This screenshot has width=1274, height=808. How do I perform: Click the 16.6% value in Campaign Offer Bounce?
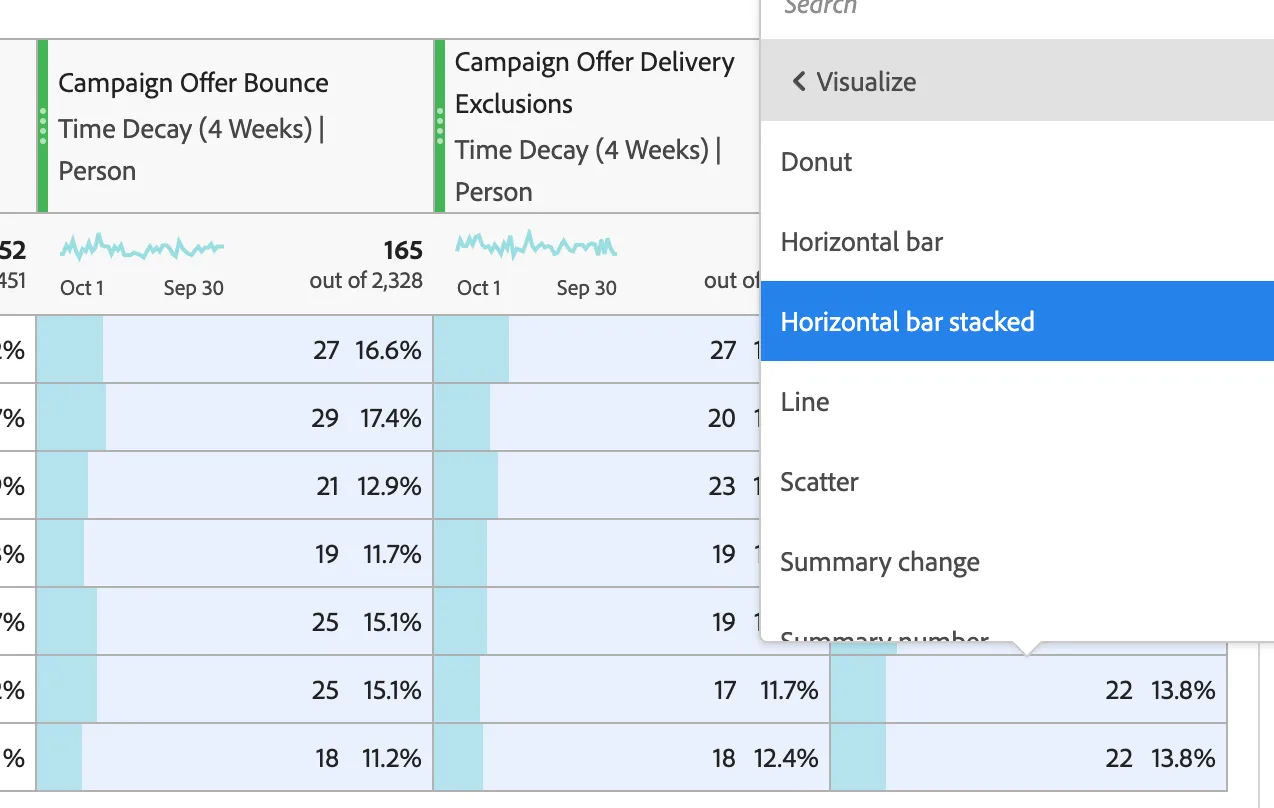[x=388, y=350]
